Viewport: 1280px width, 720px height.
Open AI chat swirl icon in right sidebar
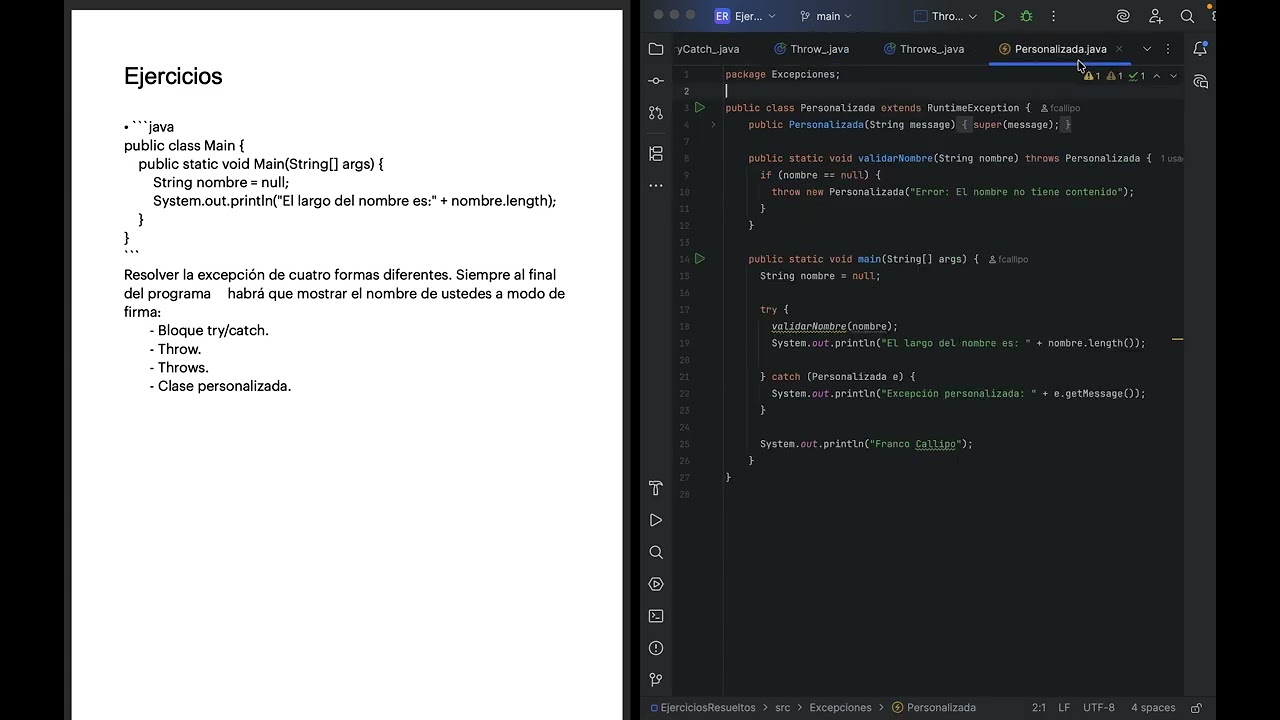(1200, 81)
